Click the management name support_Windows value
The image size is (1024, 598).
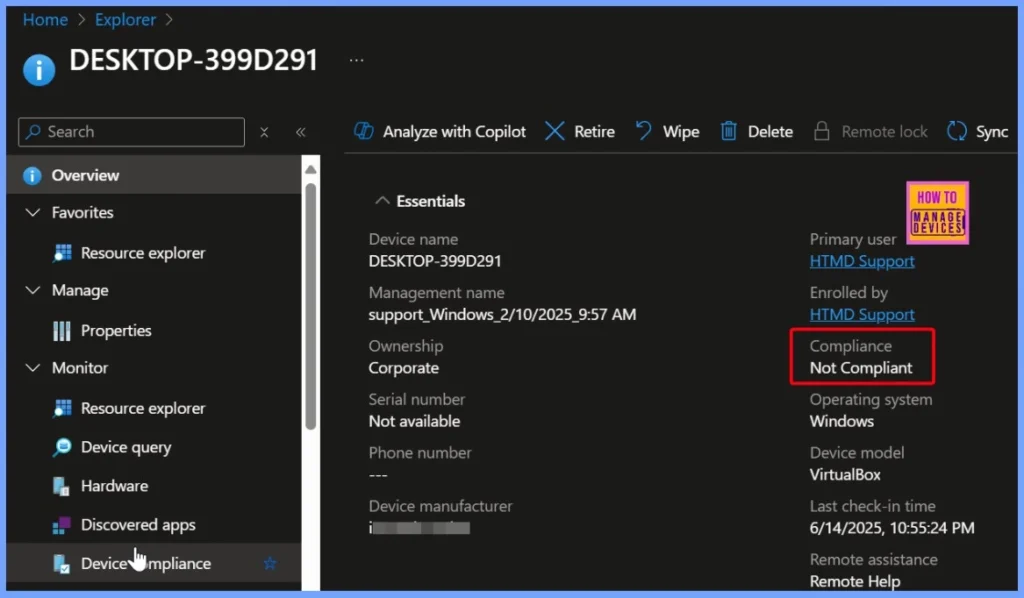click(x=502, y=315)
